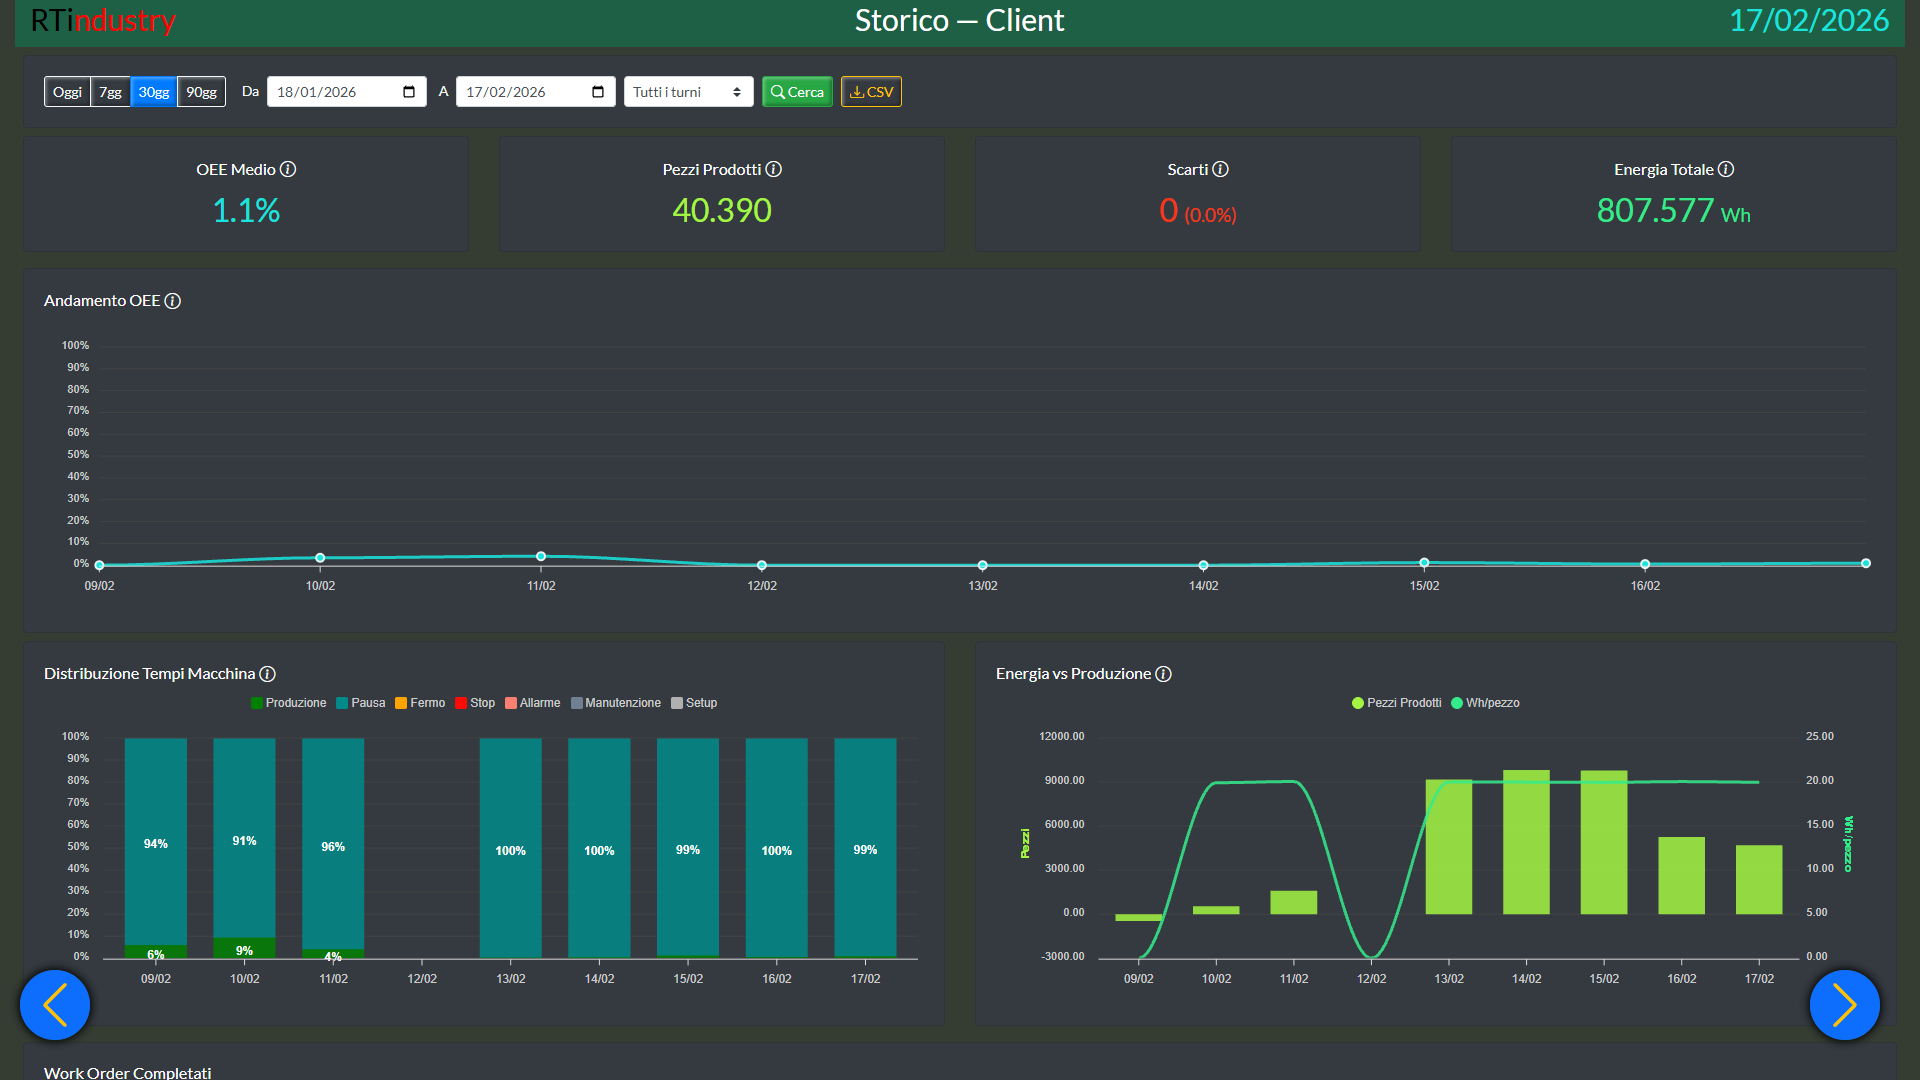This screenshot has height=1080, width=1920.
Task: Export data with the CSV button
Action: pyautogui.click(x=871, y=92)
